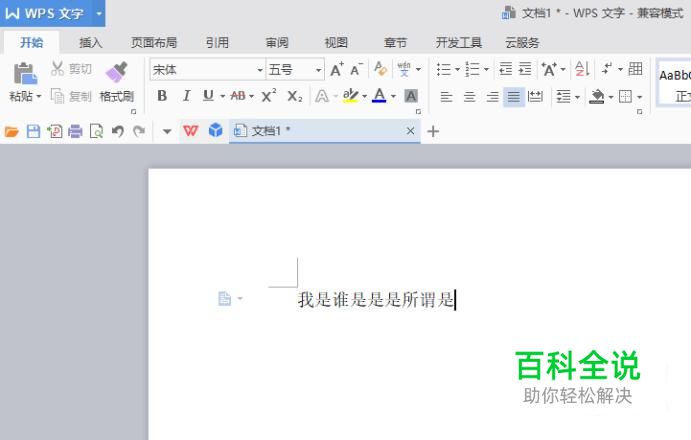Click the WPS 文字 application button
Screen dimensions: 691x440
click(45, 13)
